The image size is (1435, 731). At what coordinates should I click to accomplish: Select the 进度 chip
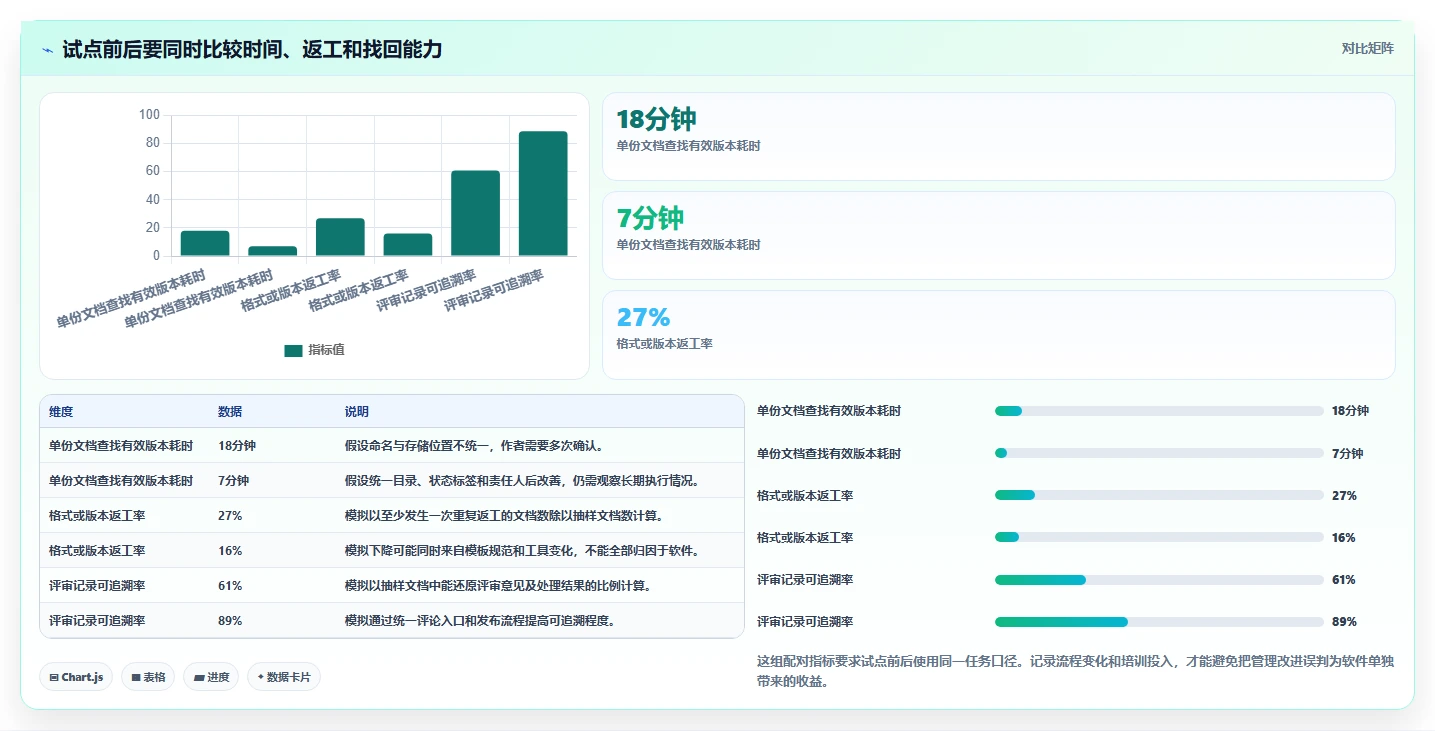[x=211, y=677]
